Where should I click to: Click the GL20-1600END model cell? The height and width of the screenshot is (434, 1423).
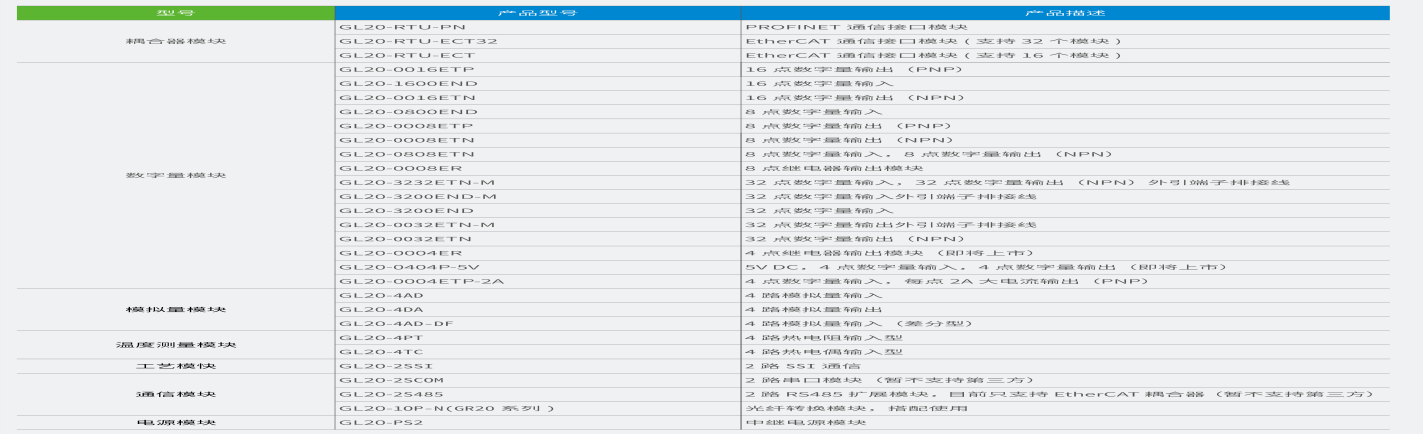pyautogui.click(x=537, y=83)
